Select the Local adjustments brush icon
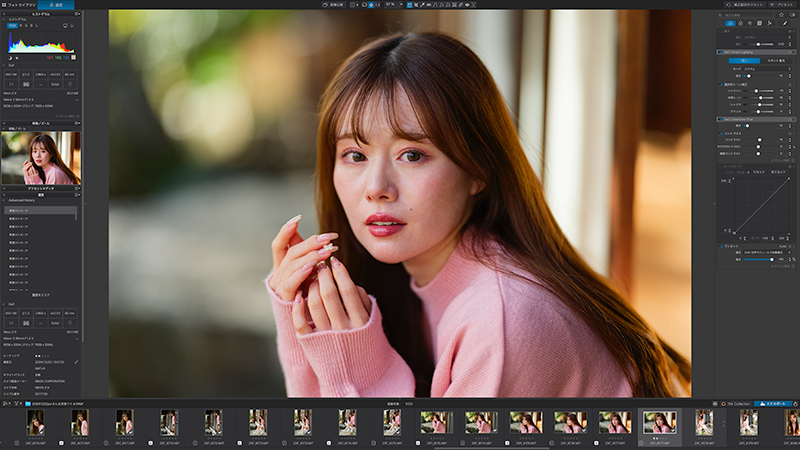800x450 pixels. tap(785, 23)
